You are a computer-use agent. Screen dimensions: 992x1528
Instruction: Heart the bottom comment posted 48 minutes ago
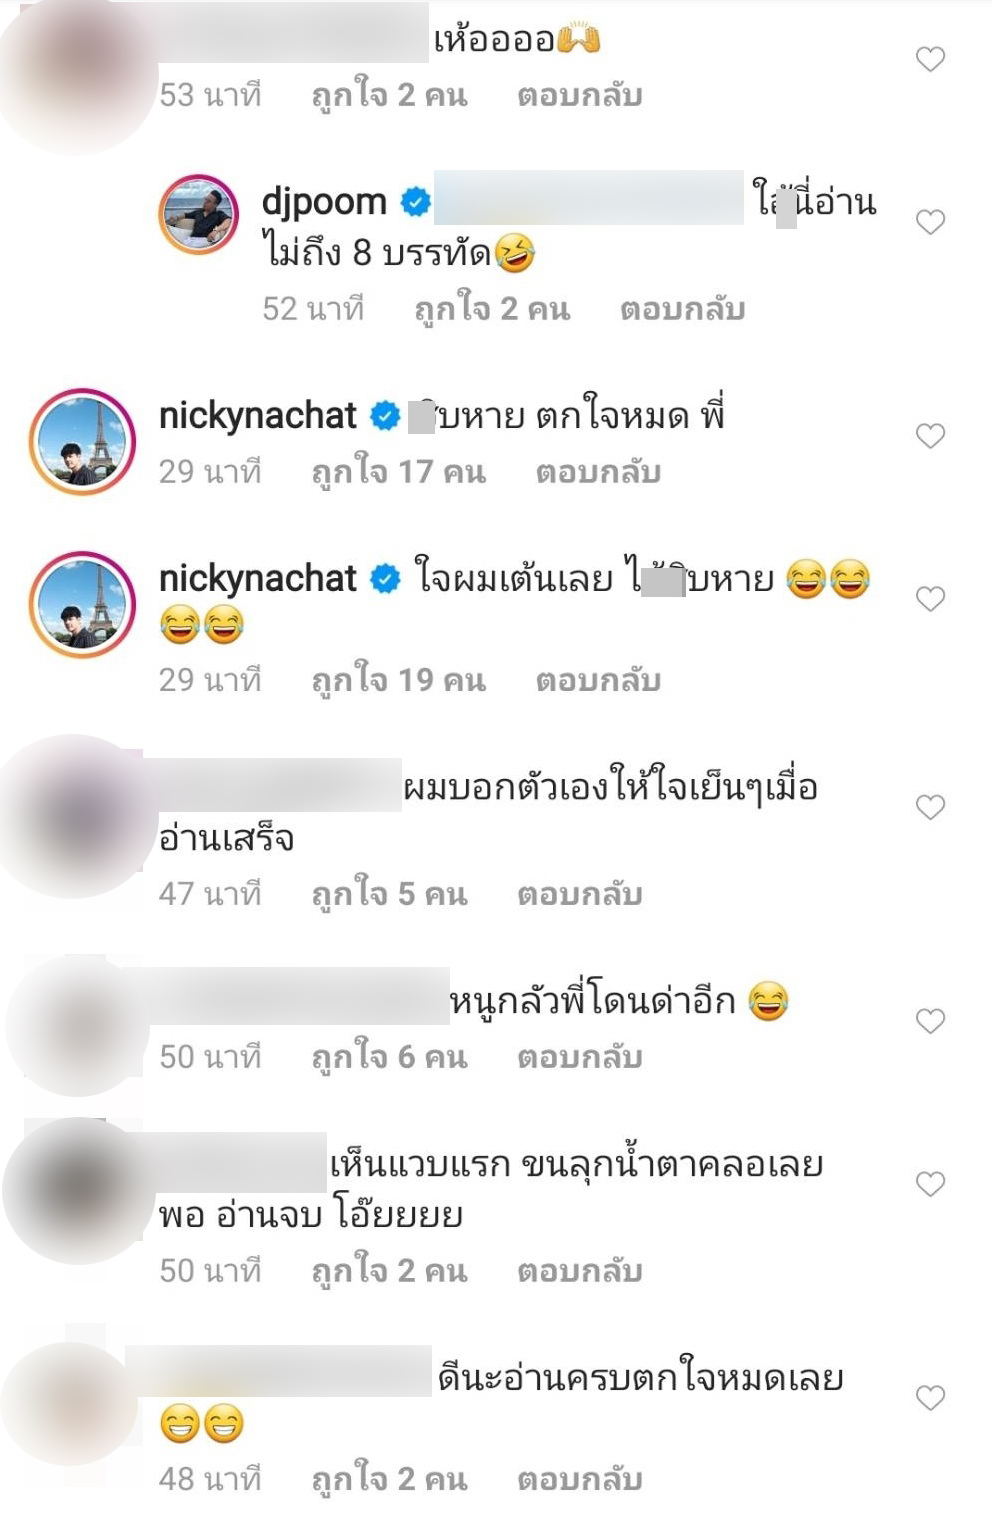tap(930, 1398)
